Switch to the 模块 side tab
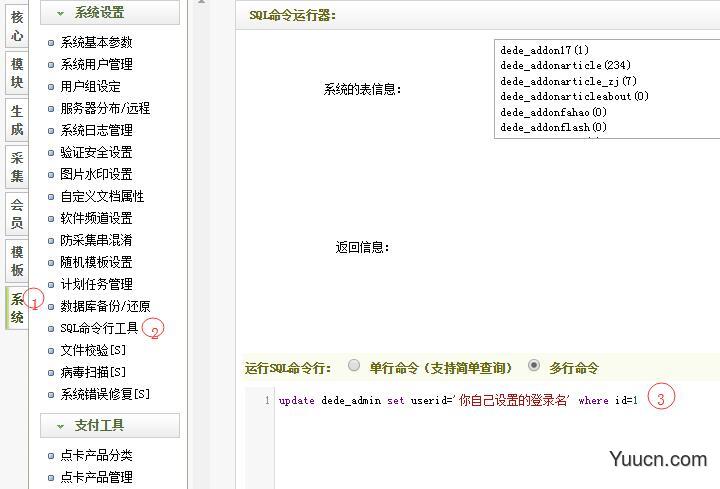Screen dimensions: 720x489 (x=17, y=73)
